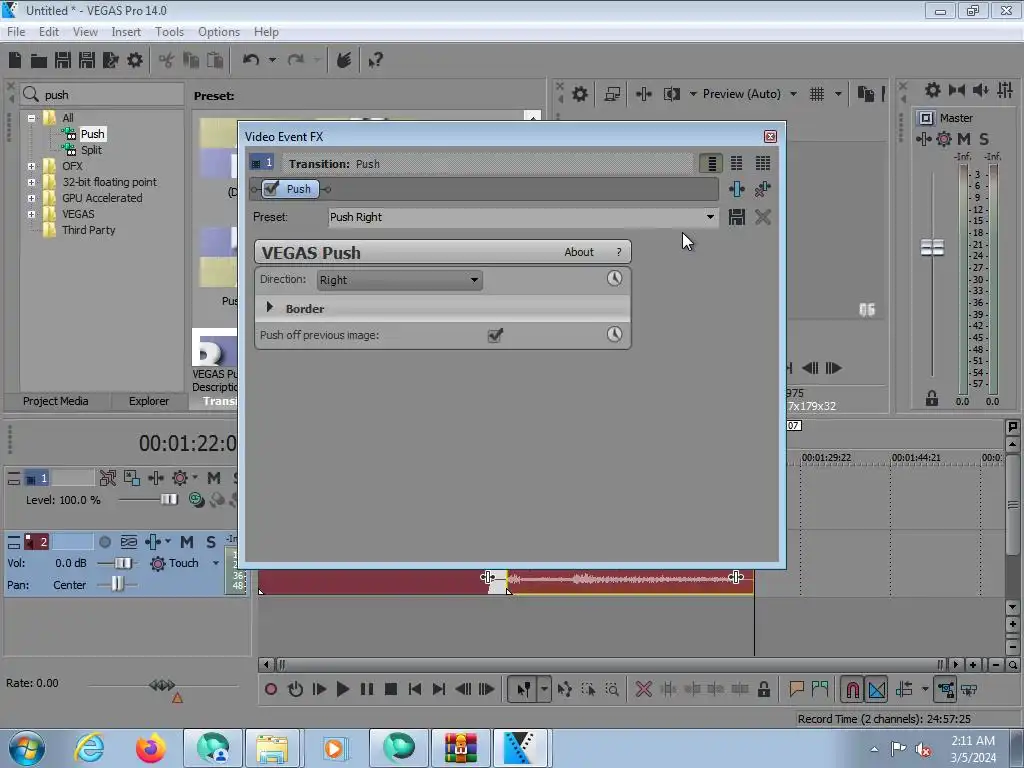Select the Split transition in tree
Viewport: 1024px width, 768px height.
(x=91, y=150)
